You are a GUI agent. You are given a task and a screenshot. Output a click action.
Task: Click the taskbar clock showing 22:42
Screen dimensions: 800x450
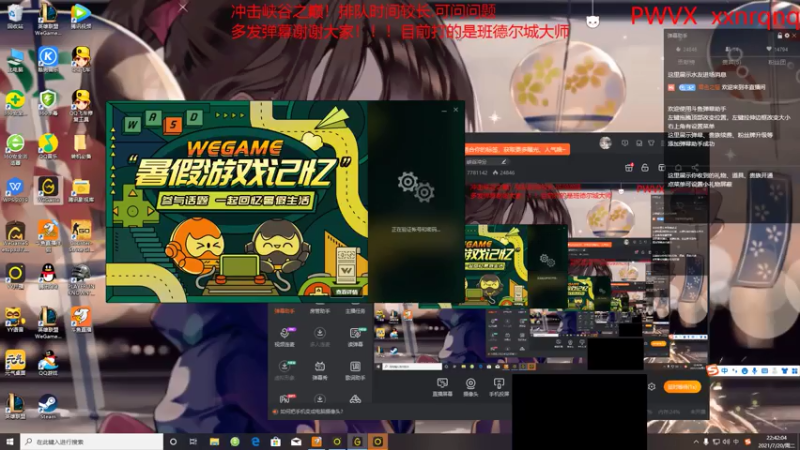pos(776,441)
